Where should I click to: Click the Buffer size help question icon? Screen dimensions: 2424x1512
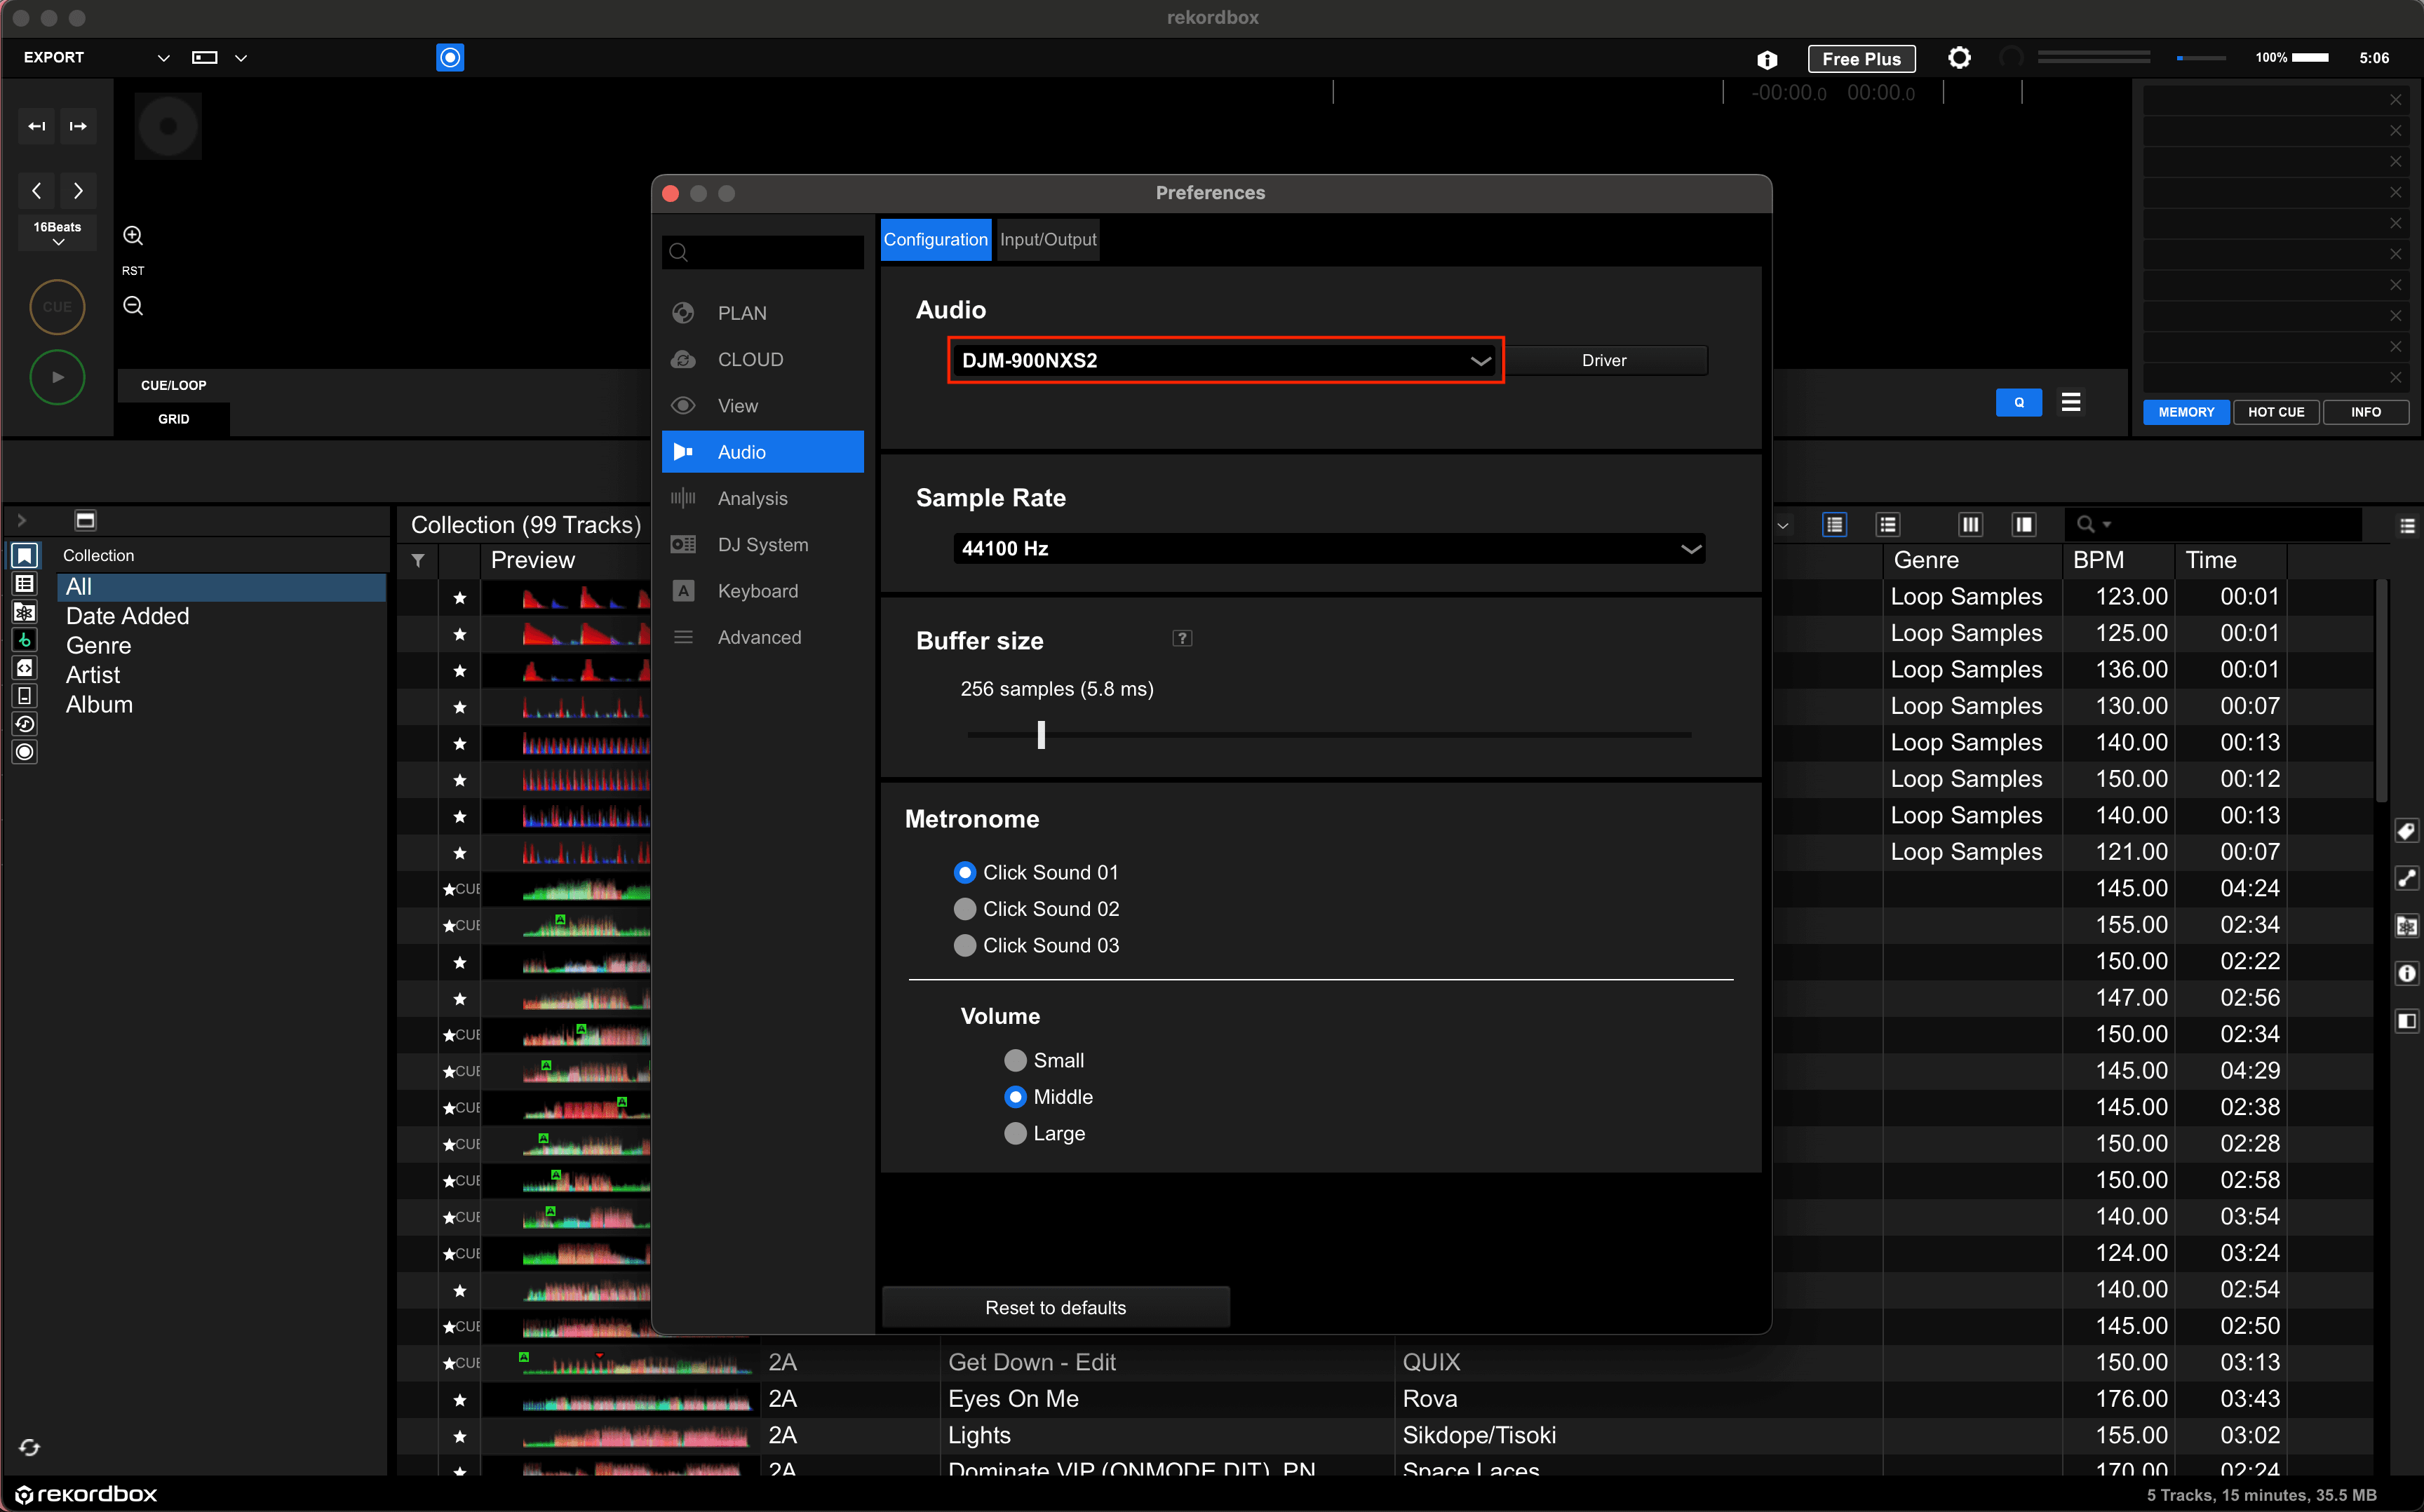tap(1181, 639)
